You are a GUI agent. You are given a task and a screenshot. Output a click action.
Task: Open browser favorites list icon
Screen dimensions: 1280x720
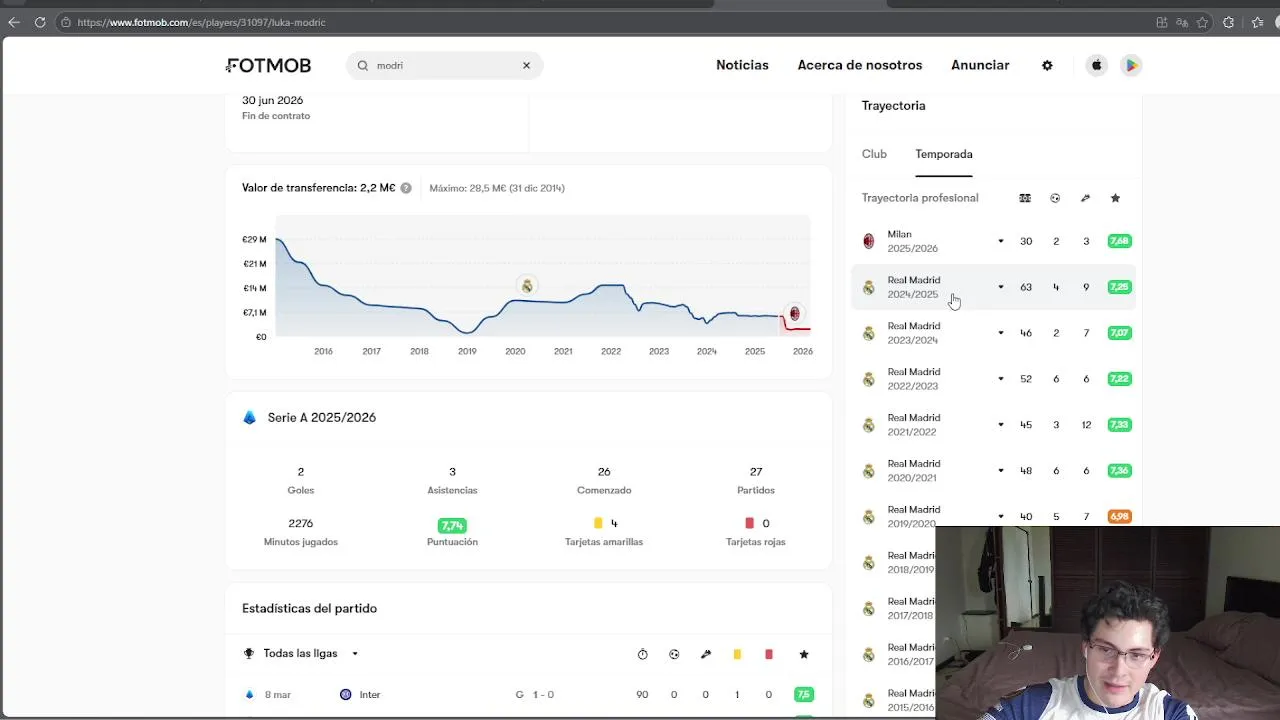tap(1257, 22)
